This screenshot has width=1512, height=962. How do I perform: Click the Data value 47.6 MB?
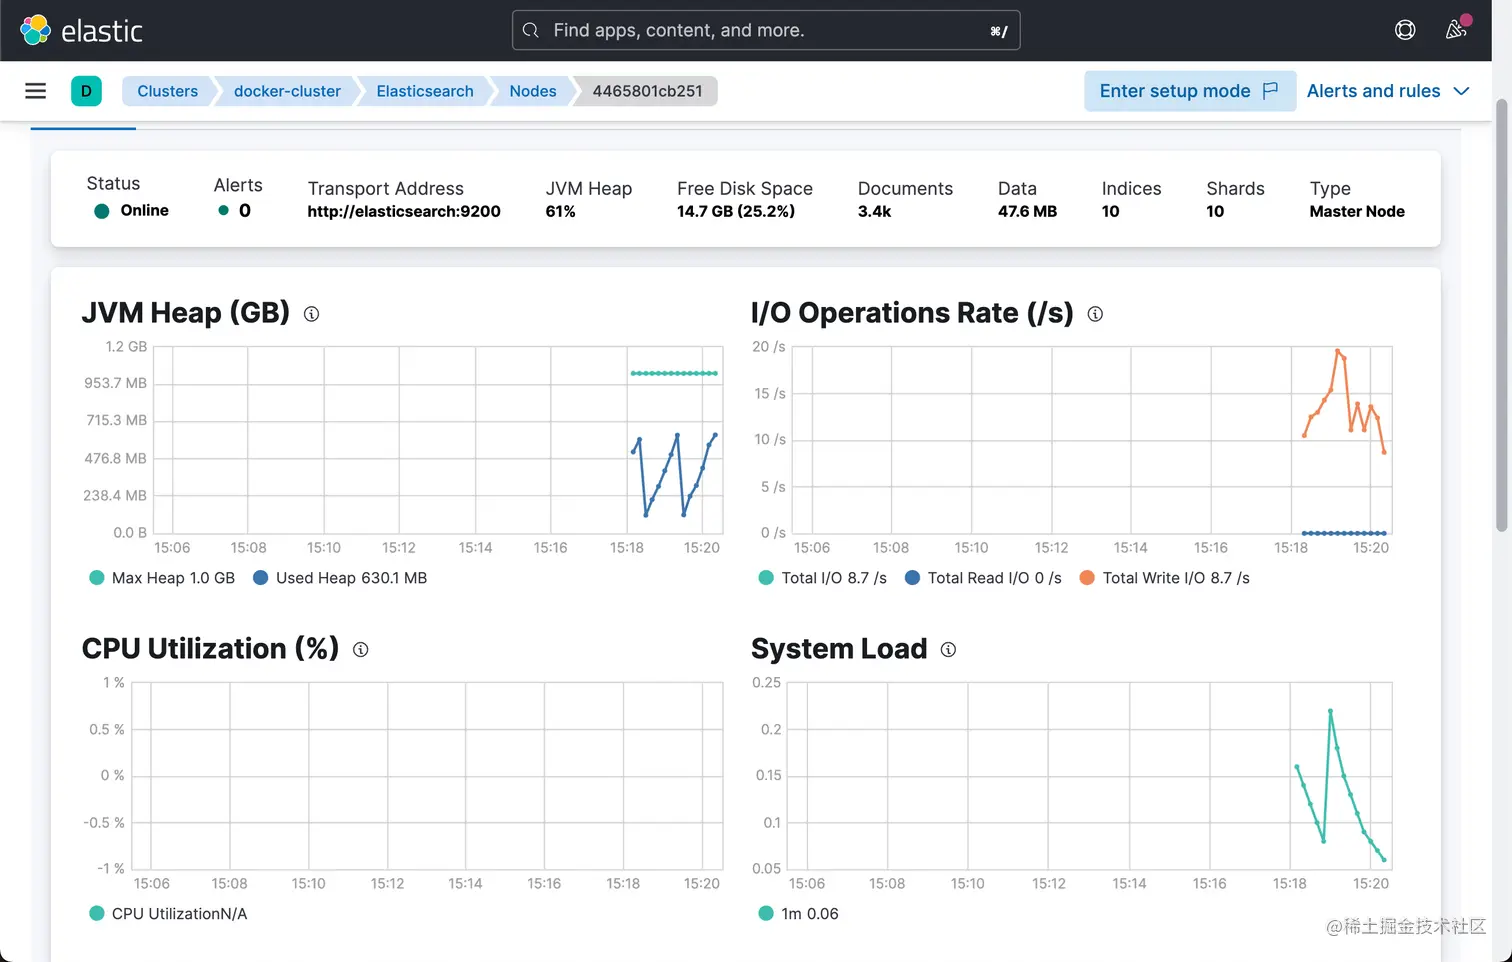tap(1027, 212)
